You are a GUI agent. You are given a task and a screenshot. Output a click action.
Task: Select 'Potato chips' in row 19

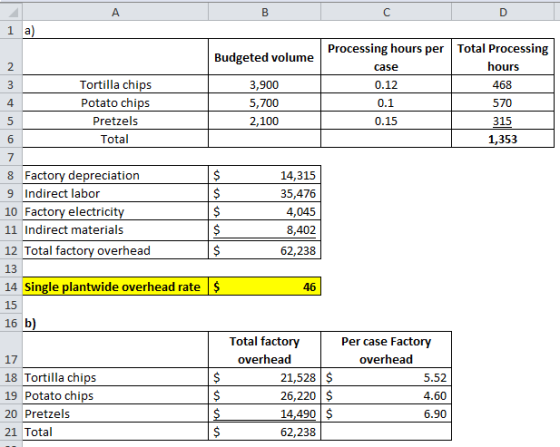pyautogui.click(x=115, y=396)
